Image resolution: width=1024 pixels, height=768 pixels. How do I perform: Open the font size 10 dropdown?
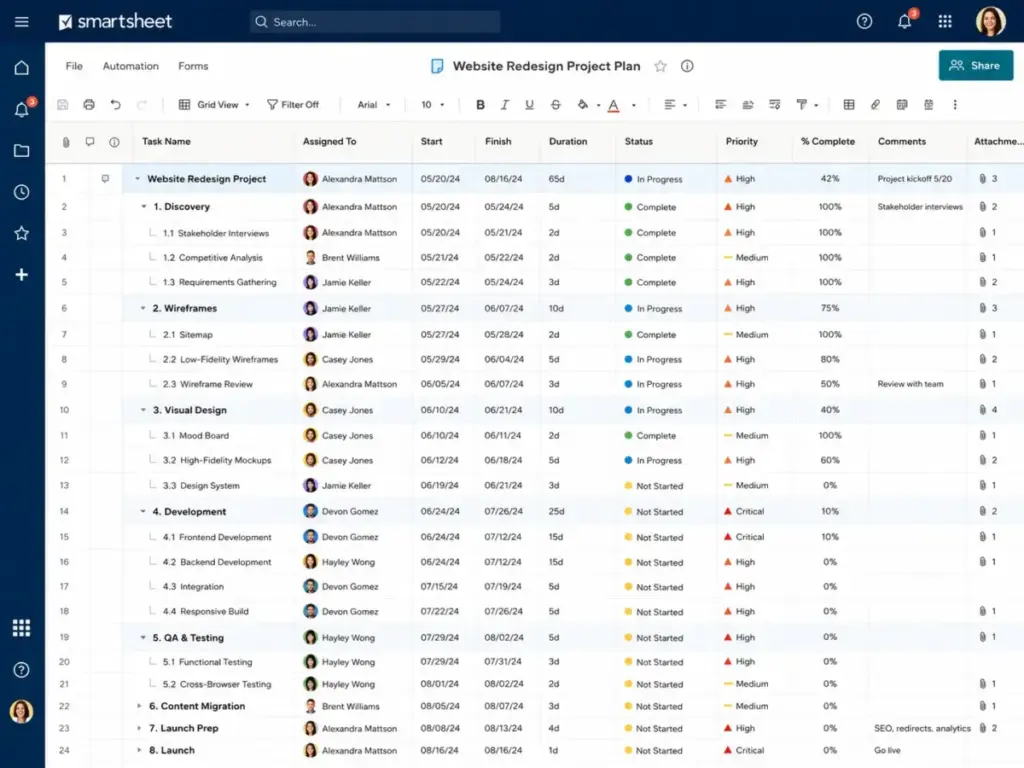(432, 104)
